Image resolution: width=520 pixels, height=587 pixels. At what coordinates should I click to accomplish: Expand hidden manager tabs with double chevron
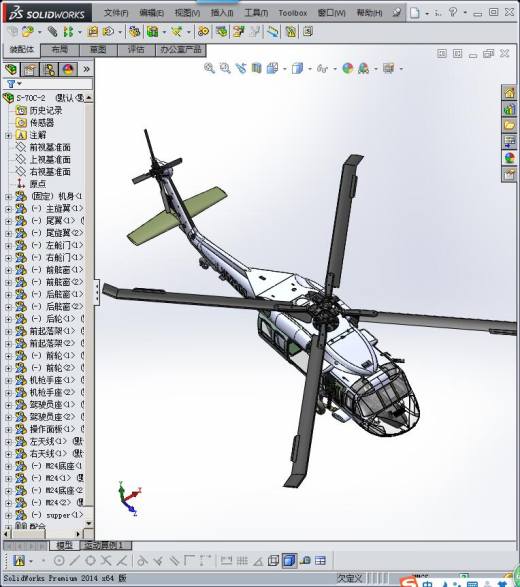tap(86, 70)
